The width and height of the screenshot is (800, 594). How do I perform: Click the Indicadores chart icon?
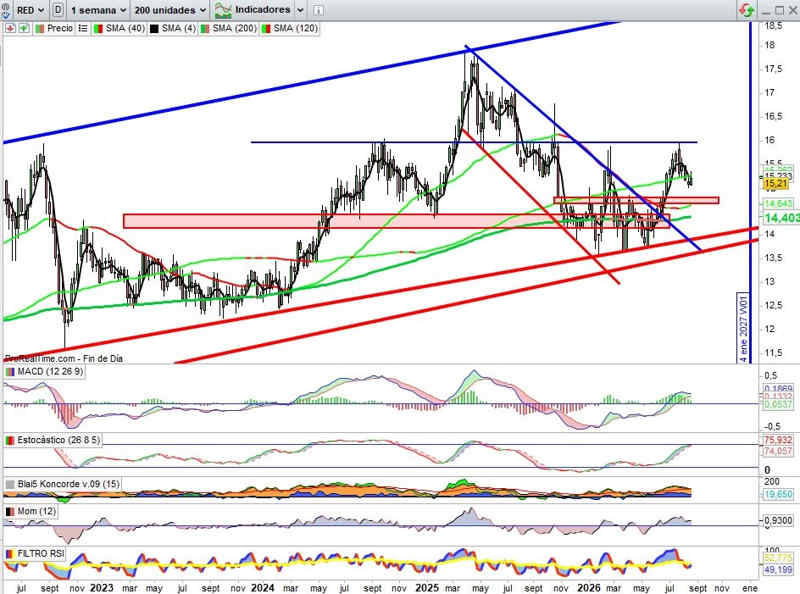(x=223, y=10)
